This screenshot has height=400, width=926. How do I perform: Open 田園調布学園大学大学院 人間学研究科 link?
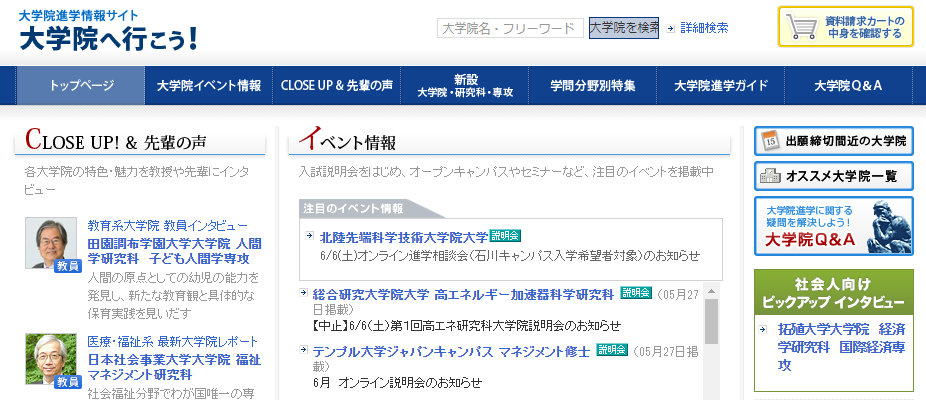(x=174, y=251)
